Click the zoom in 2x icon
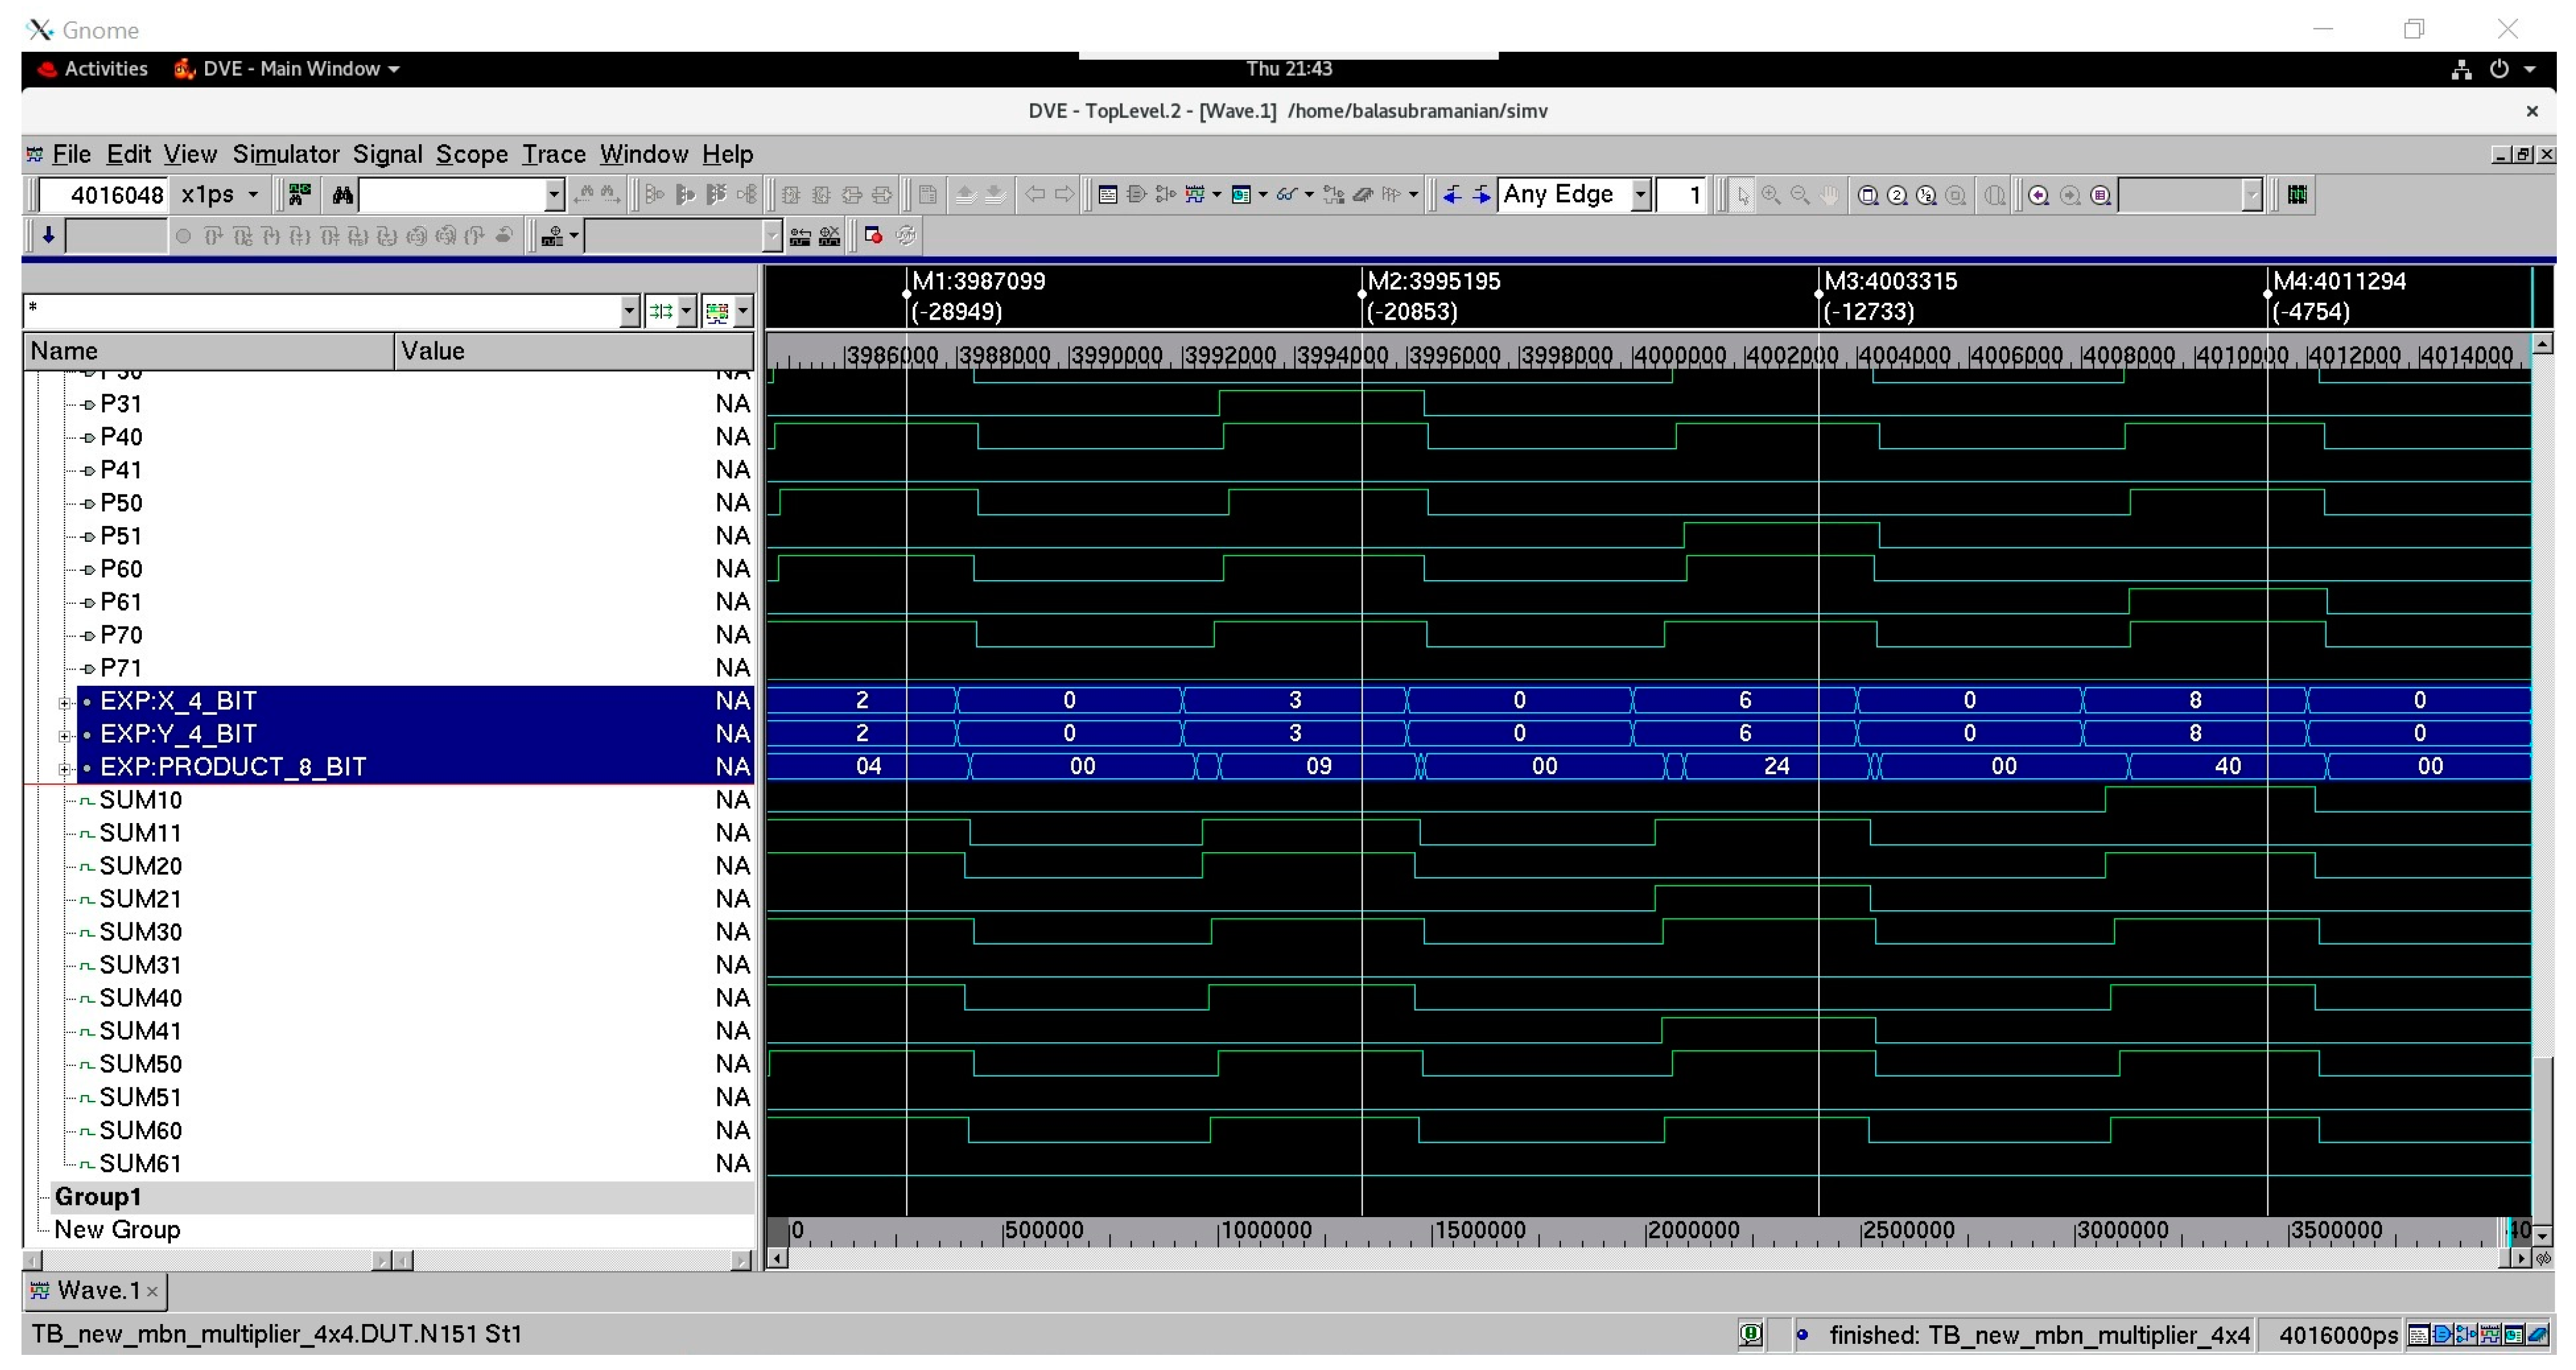 pyautogui.click(x=1896, y=195)
